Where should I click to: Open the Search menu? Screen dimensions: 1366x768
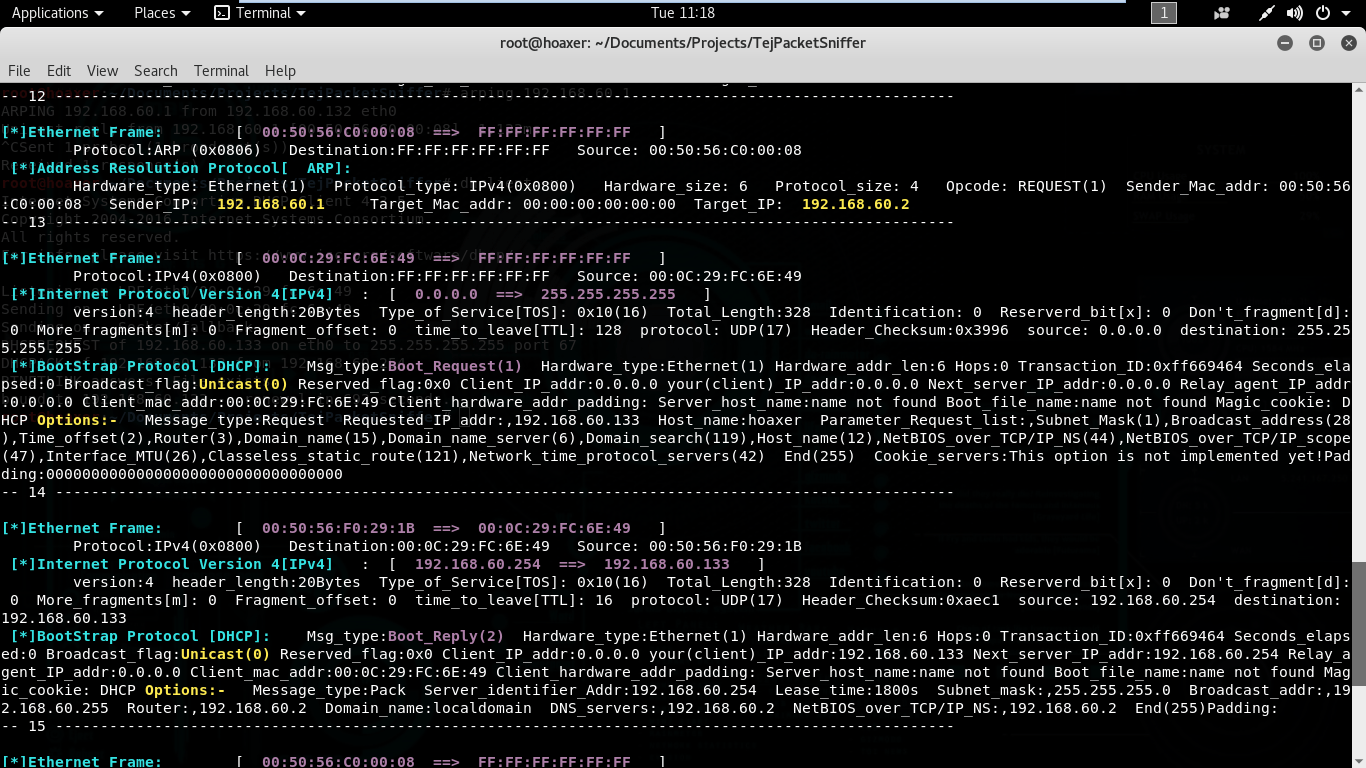155,70
